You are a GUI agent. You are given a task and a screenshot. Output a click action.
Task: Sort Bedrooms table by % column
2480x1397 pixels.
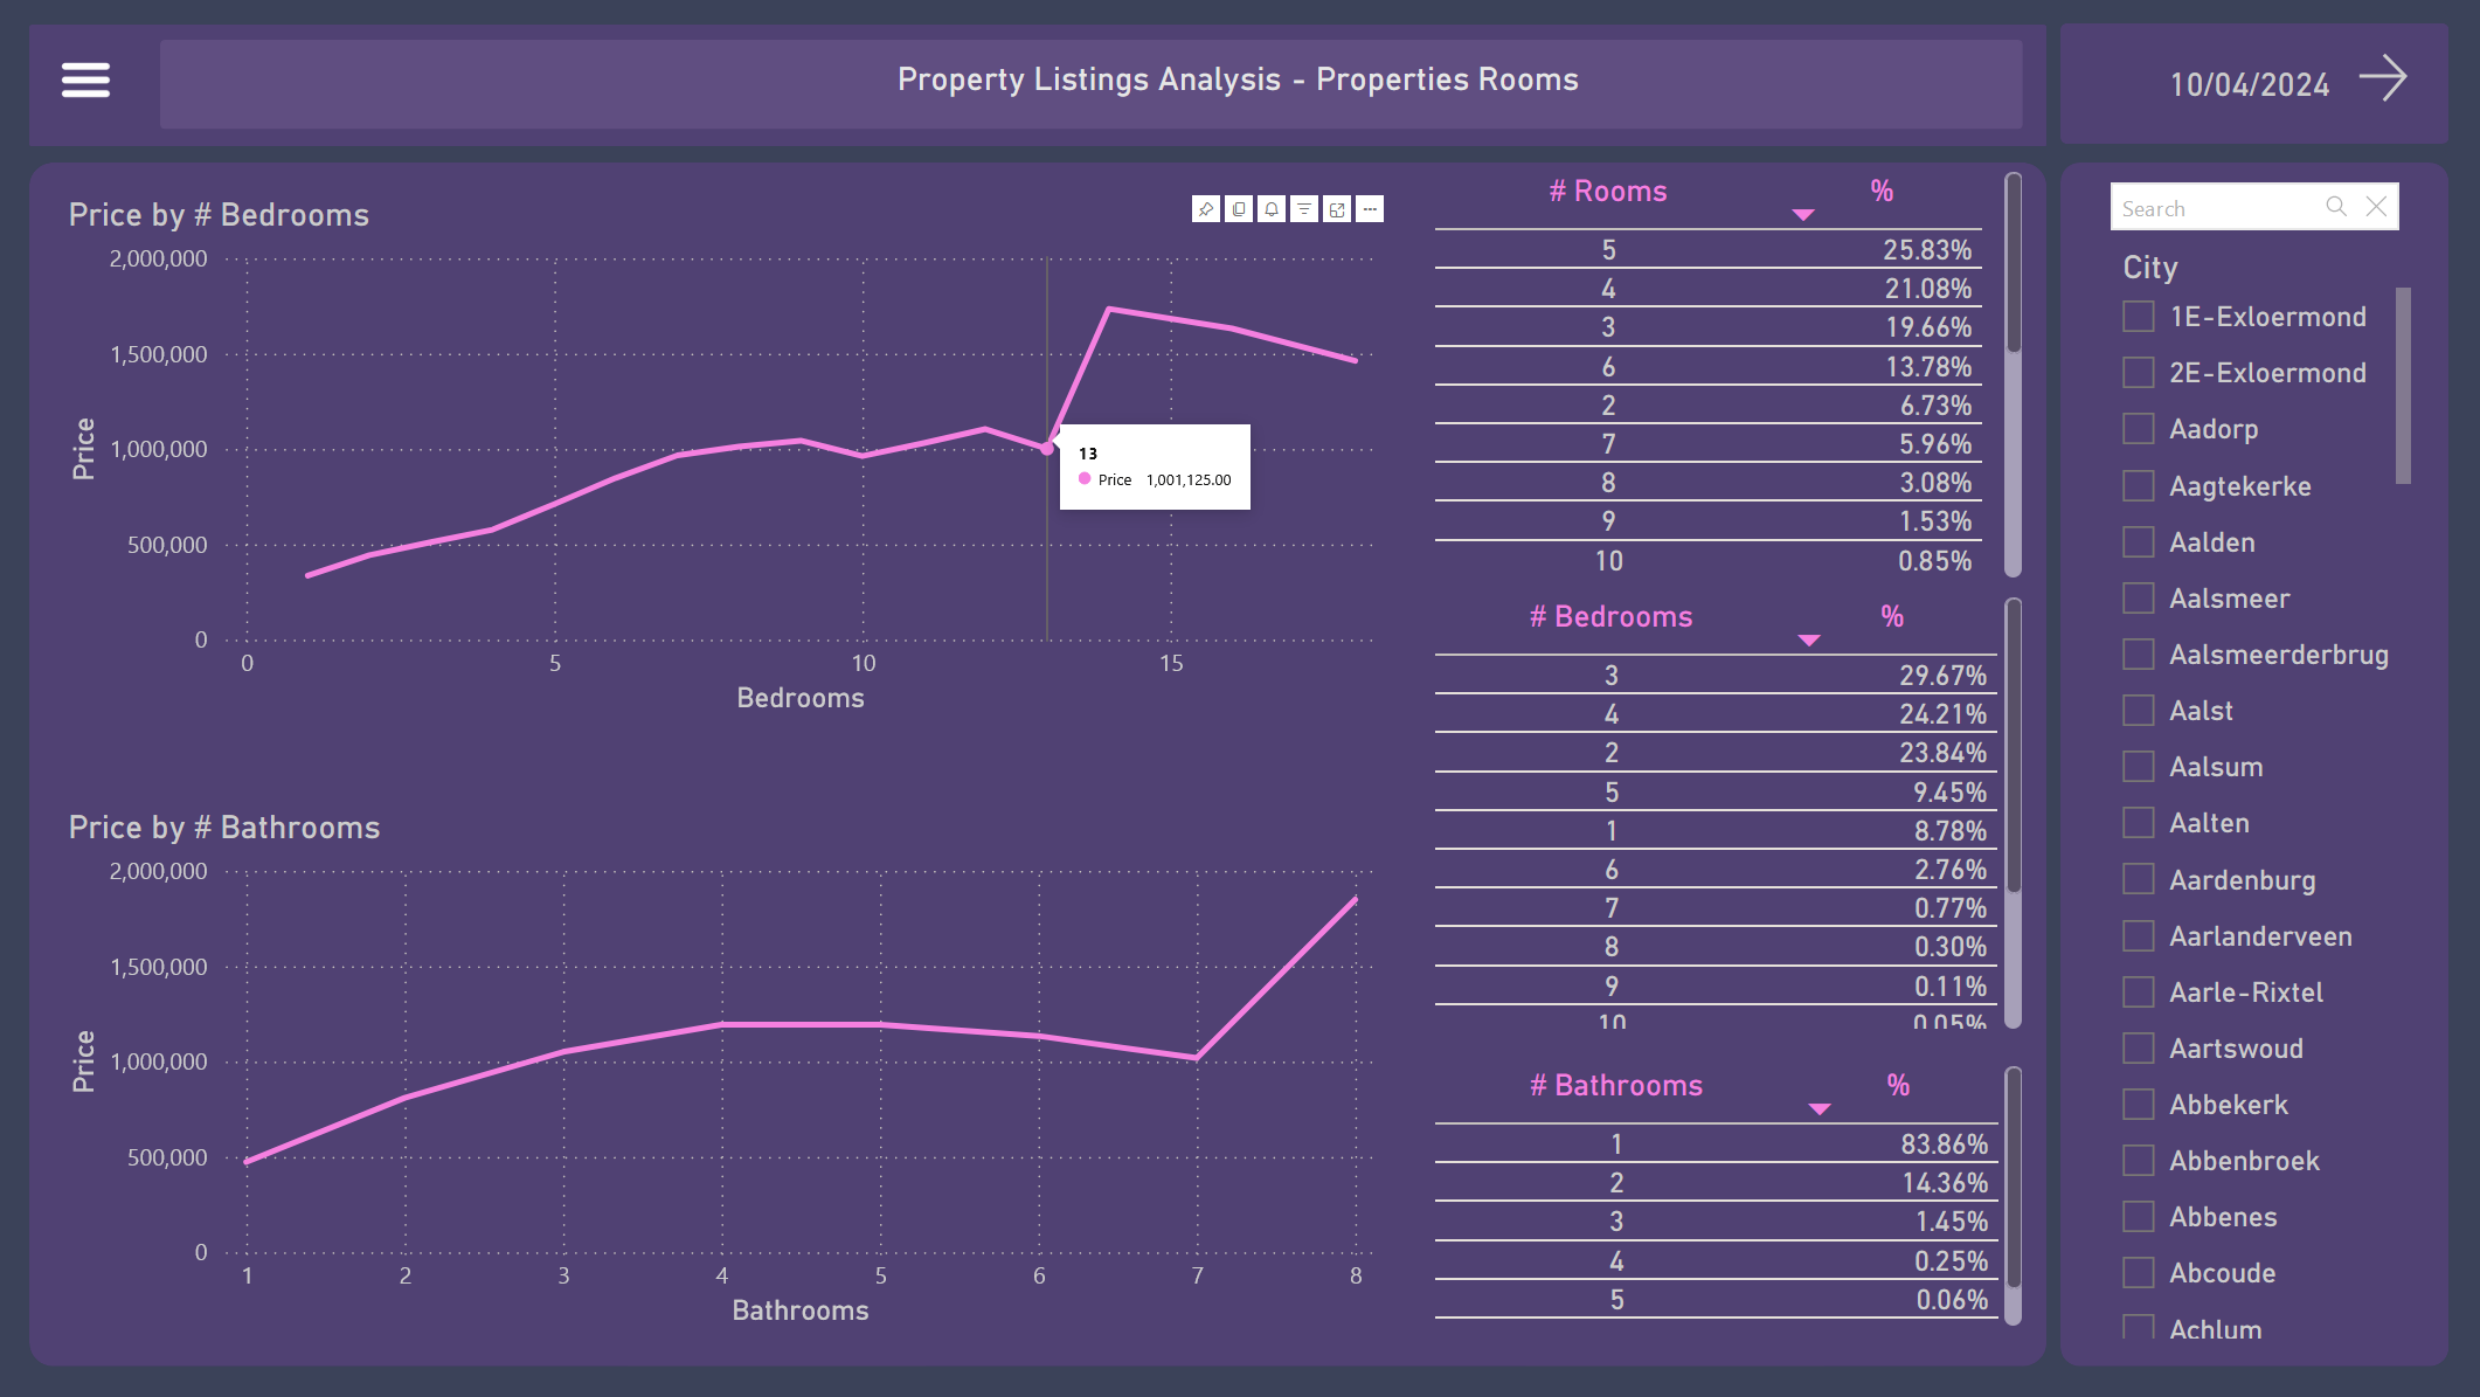point(1892,617)
